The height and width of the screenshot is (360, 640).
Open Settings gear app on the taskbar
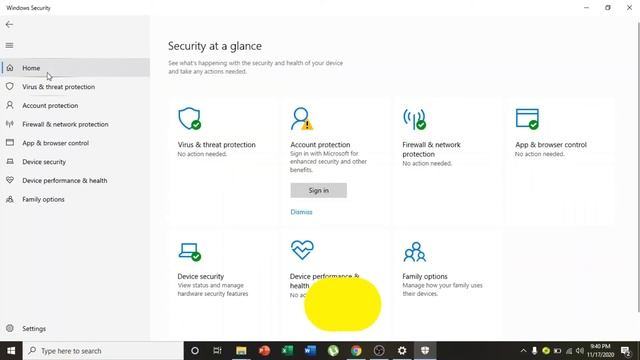pos(402,351)
